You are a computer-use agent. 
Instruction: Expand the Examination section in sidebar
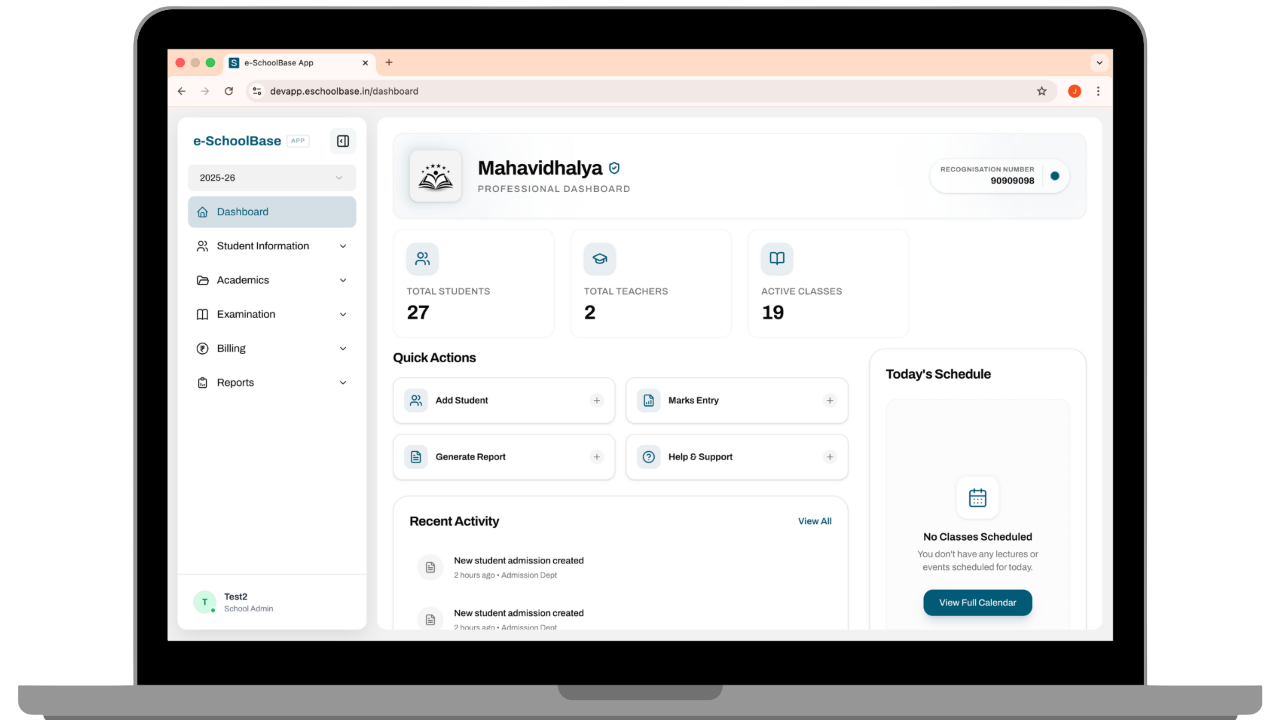coord(271,314)
